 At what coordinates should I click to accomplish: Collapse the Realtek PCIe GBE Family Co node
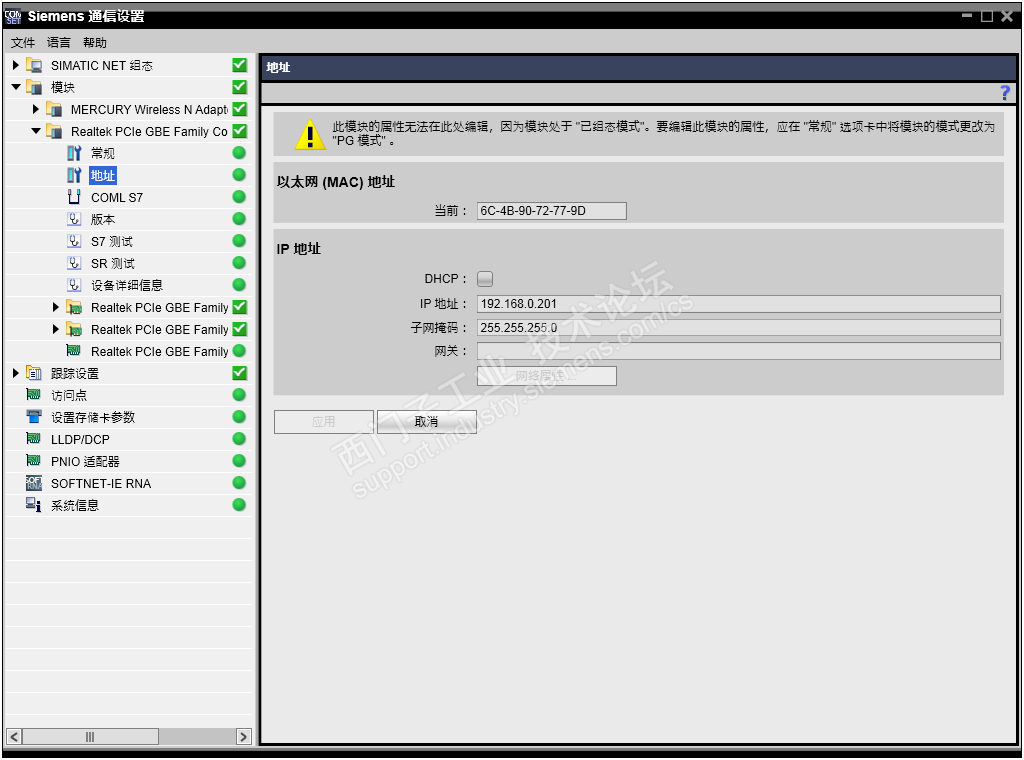click(37, 131)
